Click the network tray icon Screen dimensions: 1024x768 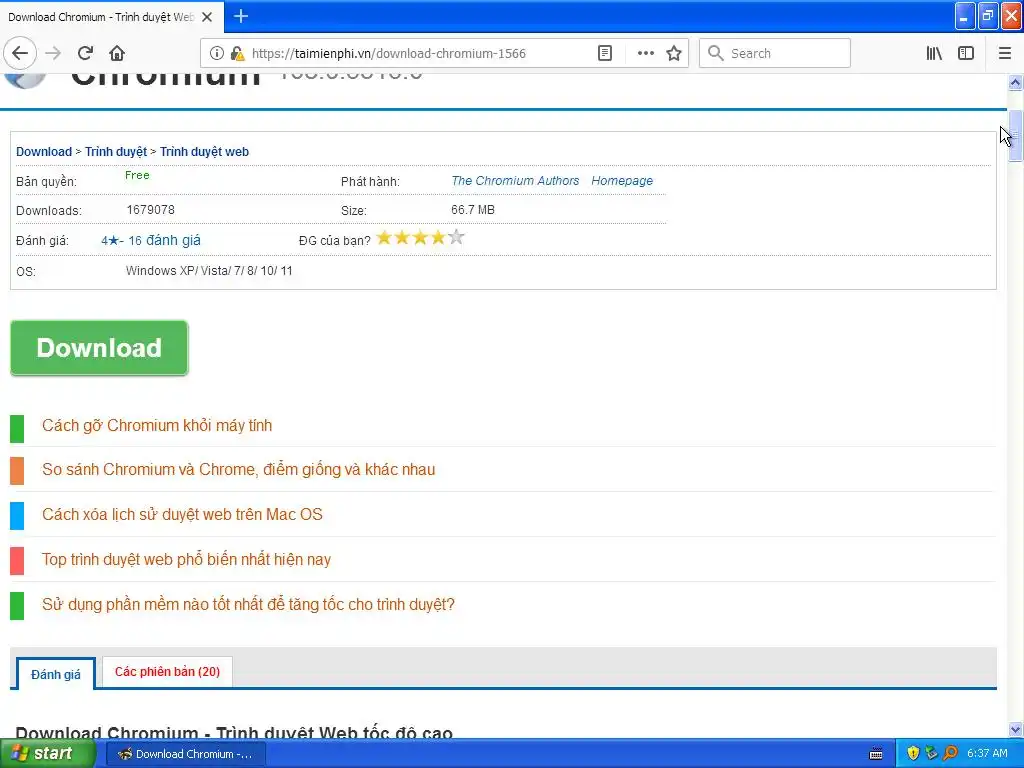pos(931,754)
